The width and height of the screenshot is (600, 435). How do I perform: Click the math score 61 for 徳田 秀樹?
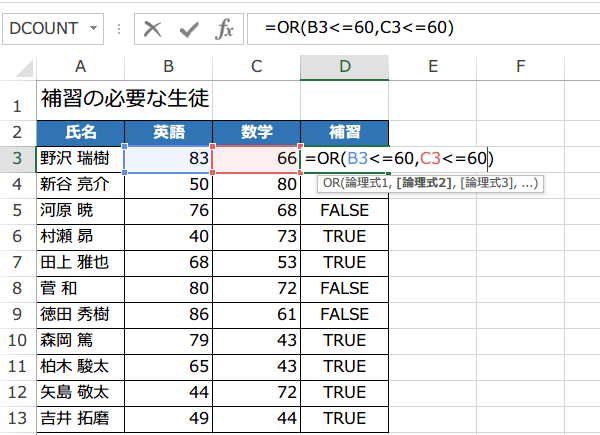coord(256,314)
